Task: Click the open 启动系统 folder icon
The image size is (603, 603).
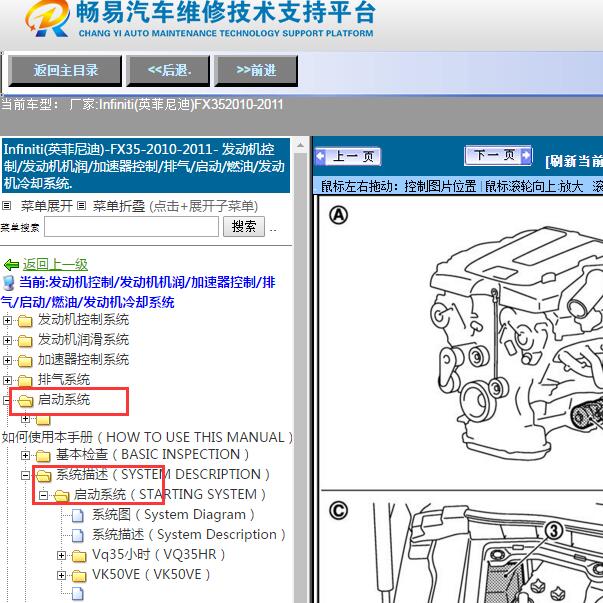Action: (25, 401)
